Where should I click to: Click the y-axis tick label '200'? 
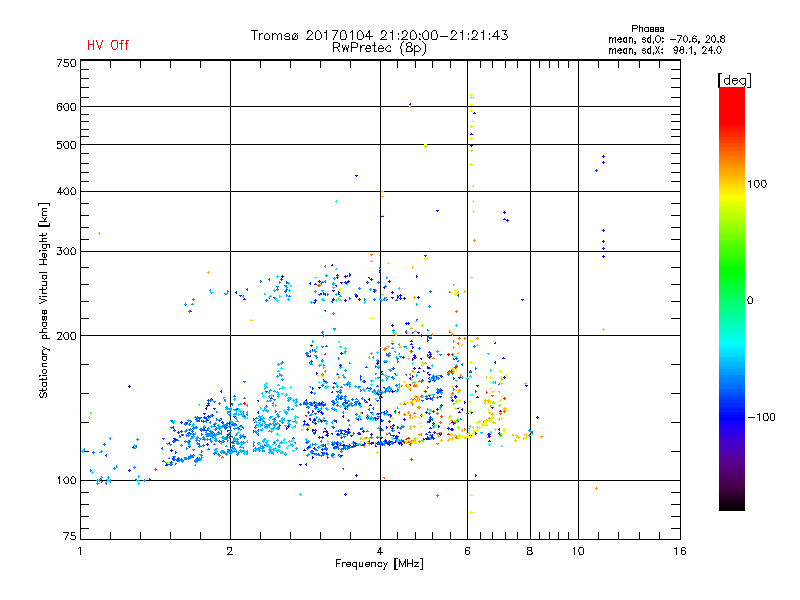pyautogui.click(x=66, y=336)
